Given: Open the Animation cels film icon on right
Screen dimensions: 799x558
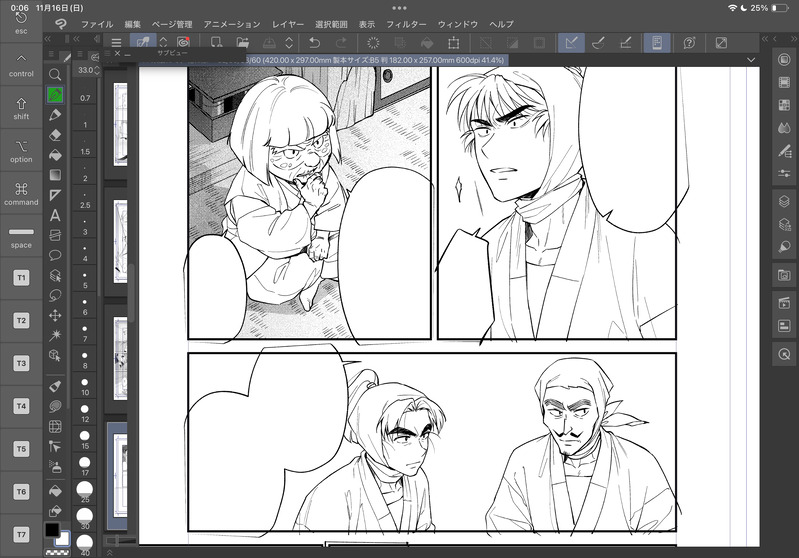Looking at the screenshot, I should tap(784, 82).
